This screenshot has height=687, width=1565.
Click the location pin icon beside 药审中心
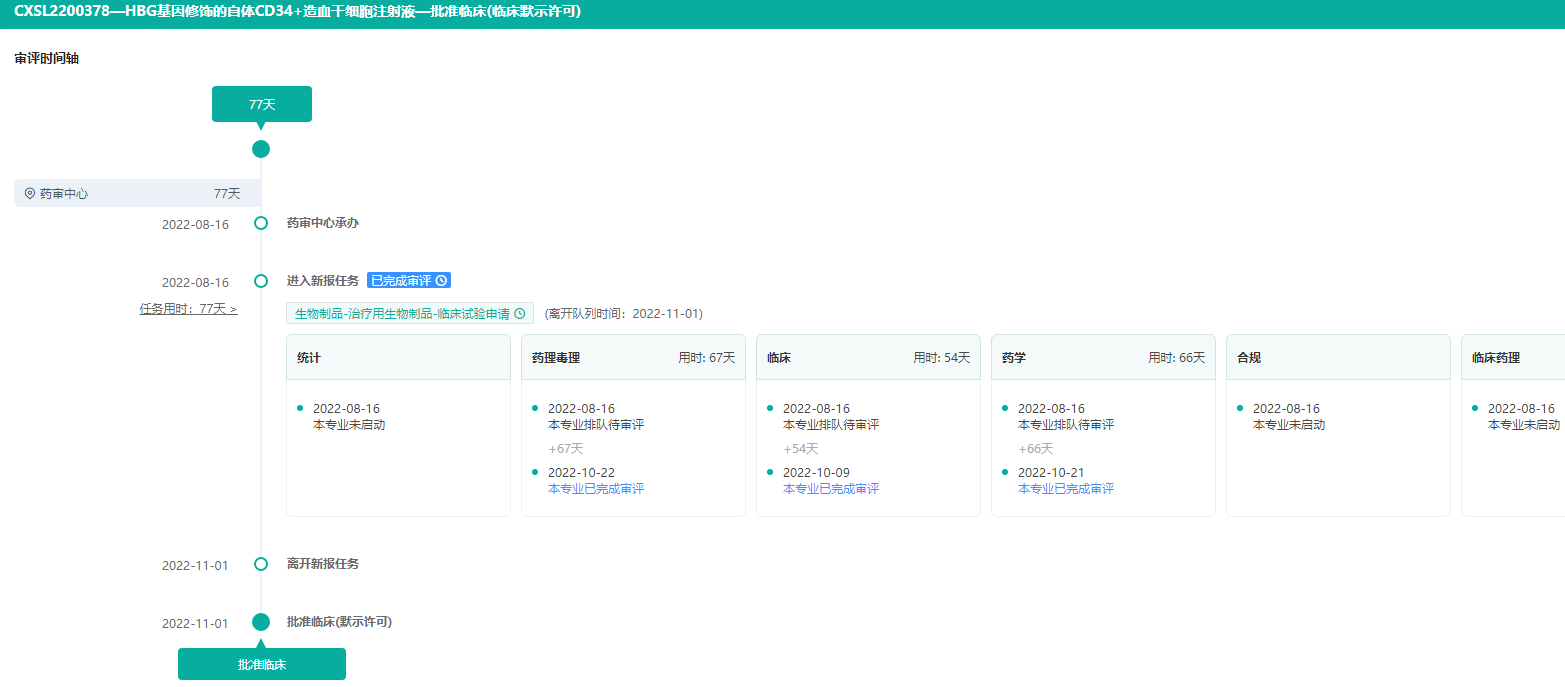tap(30, 194)
